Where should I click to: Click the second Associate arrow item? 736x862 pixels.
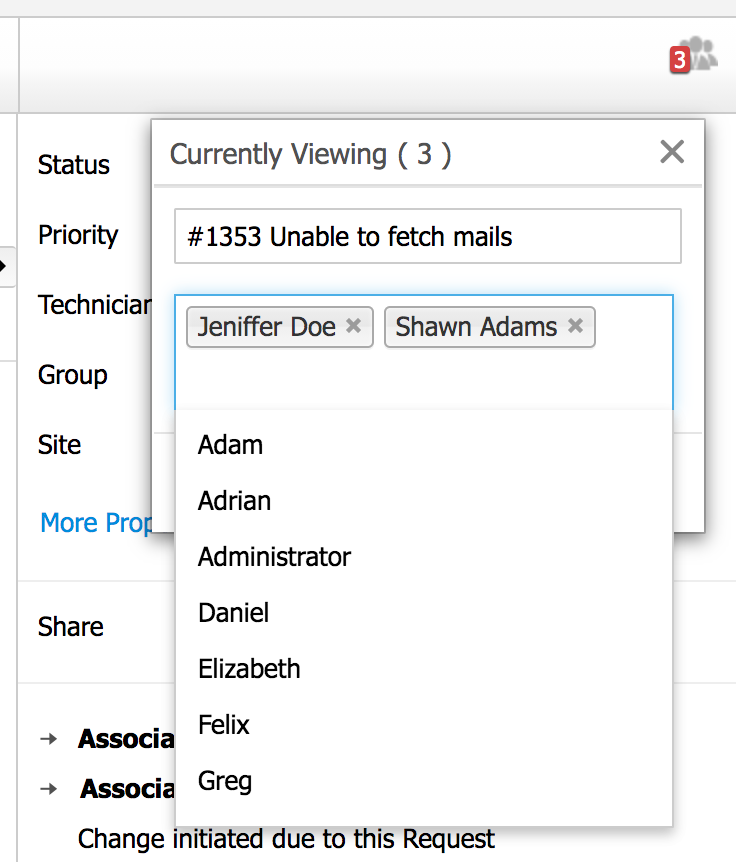(x=126, y=790)
